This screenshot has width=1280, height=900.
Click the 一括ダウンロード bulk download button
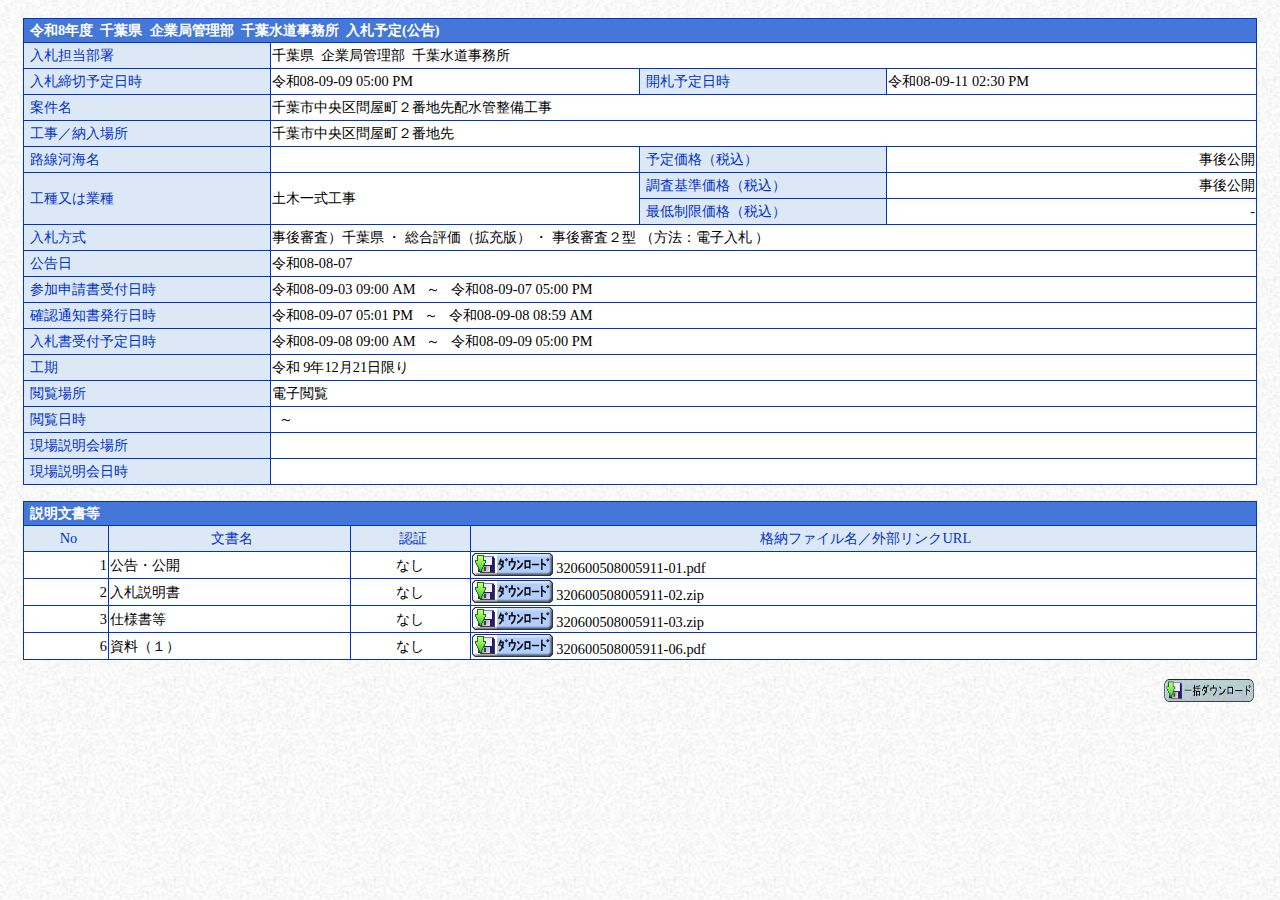pos(1208,691)
